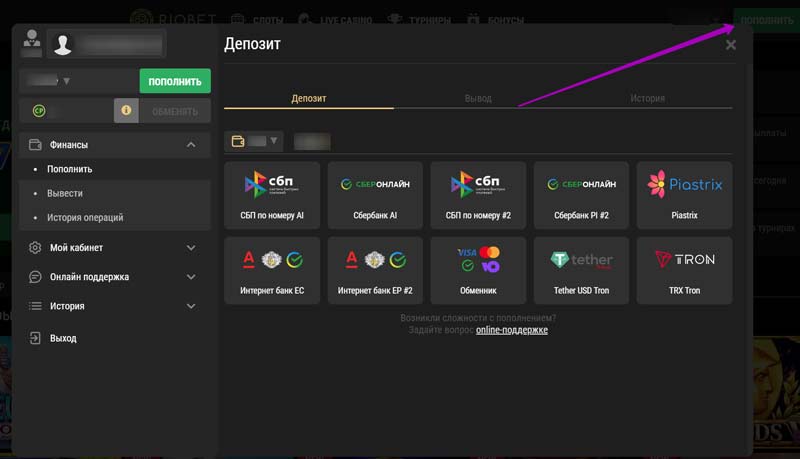This screenshot has width=800, height=459.
Task: Expand the Мой кабинет section
Action: (x=113, y=247)
